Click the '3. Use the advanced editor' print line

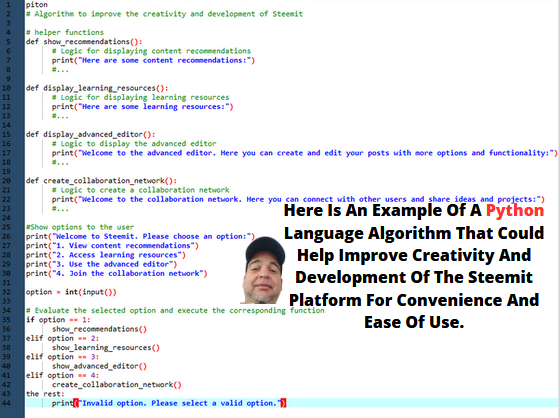pos(101,264)
